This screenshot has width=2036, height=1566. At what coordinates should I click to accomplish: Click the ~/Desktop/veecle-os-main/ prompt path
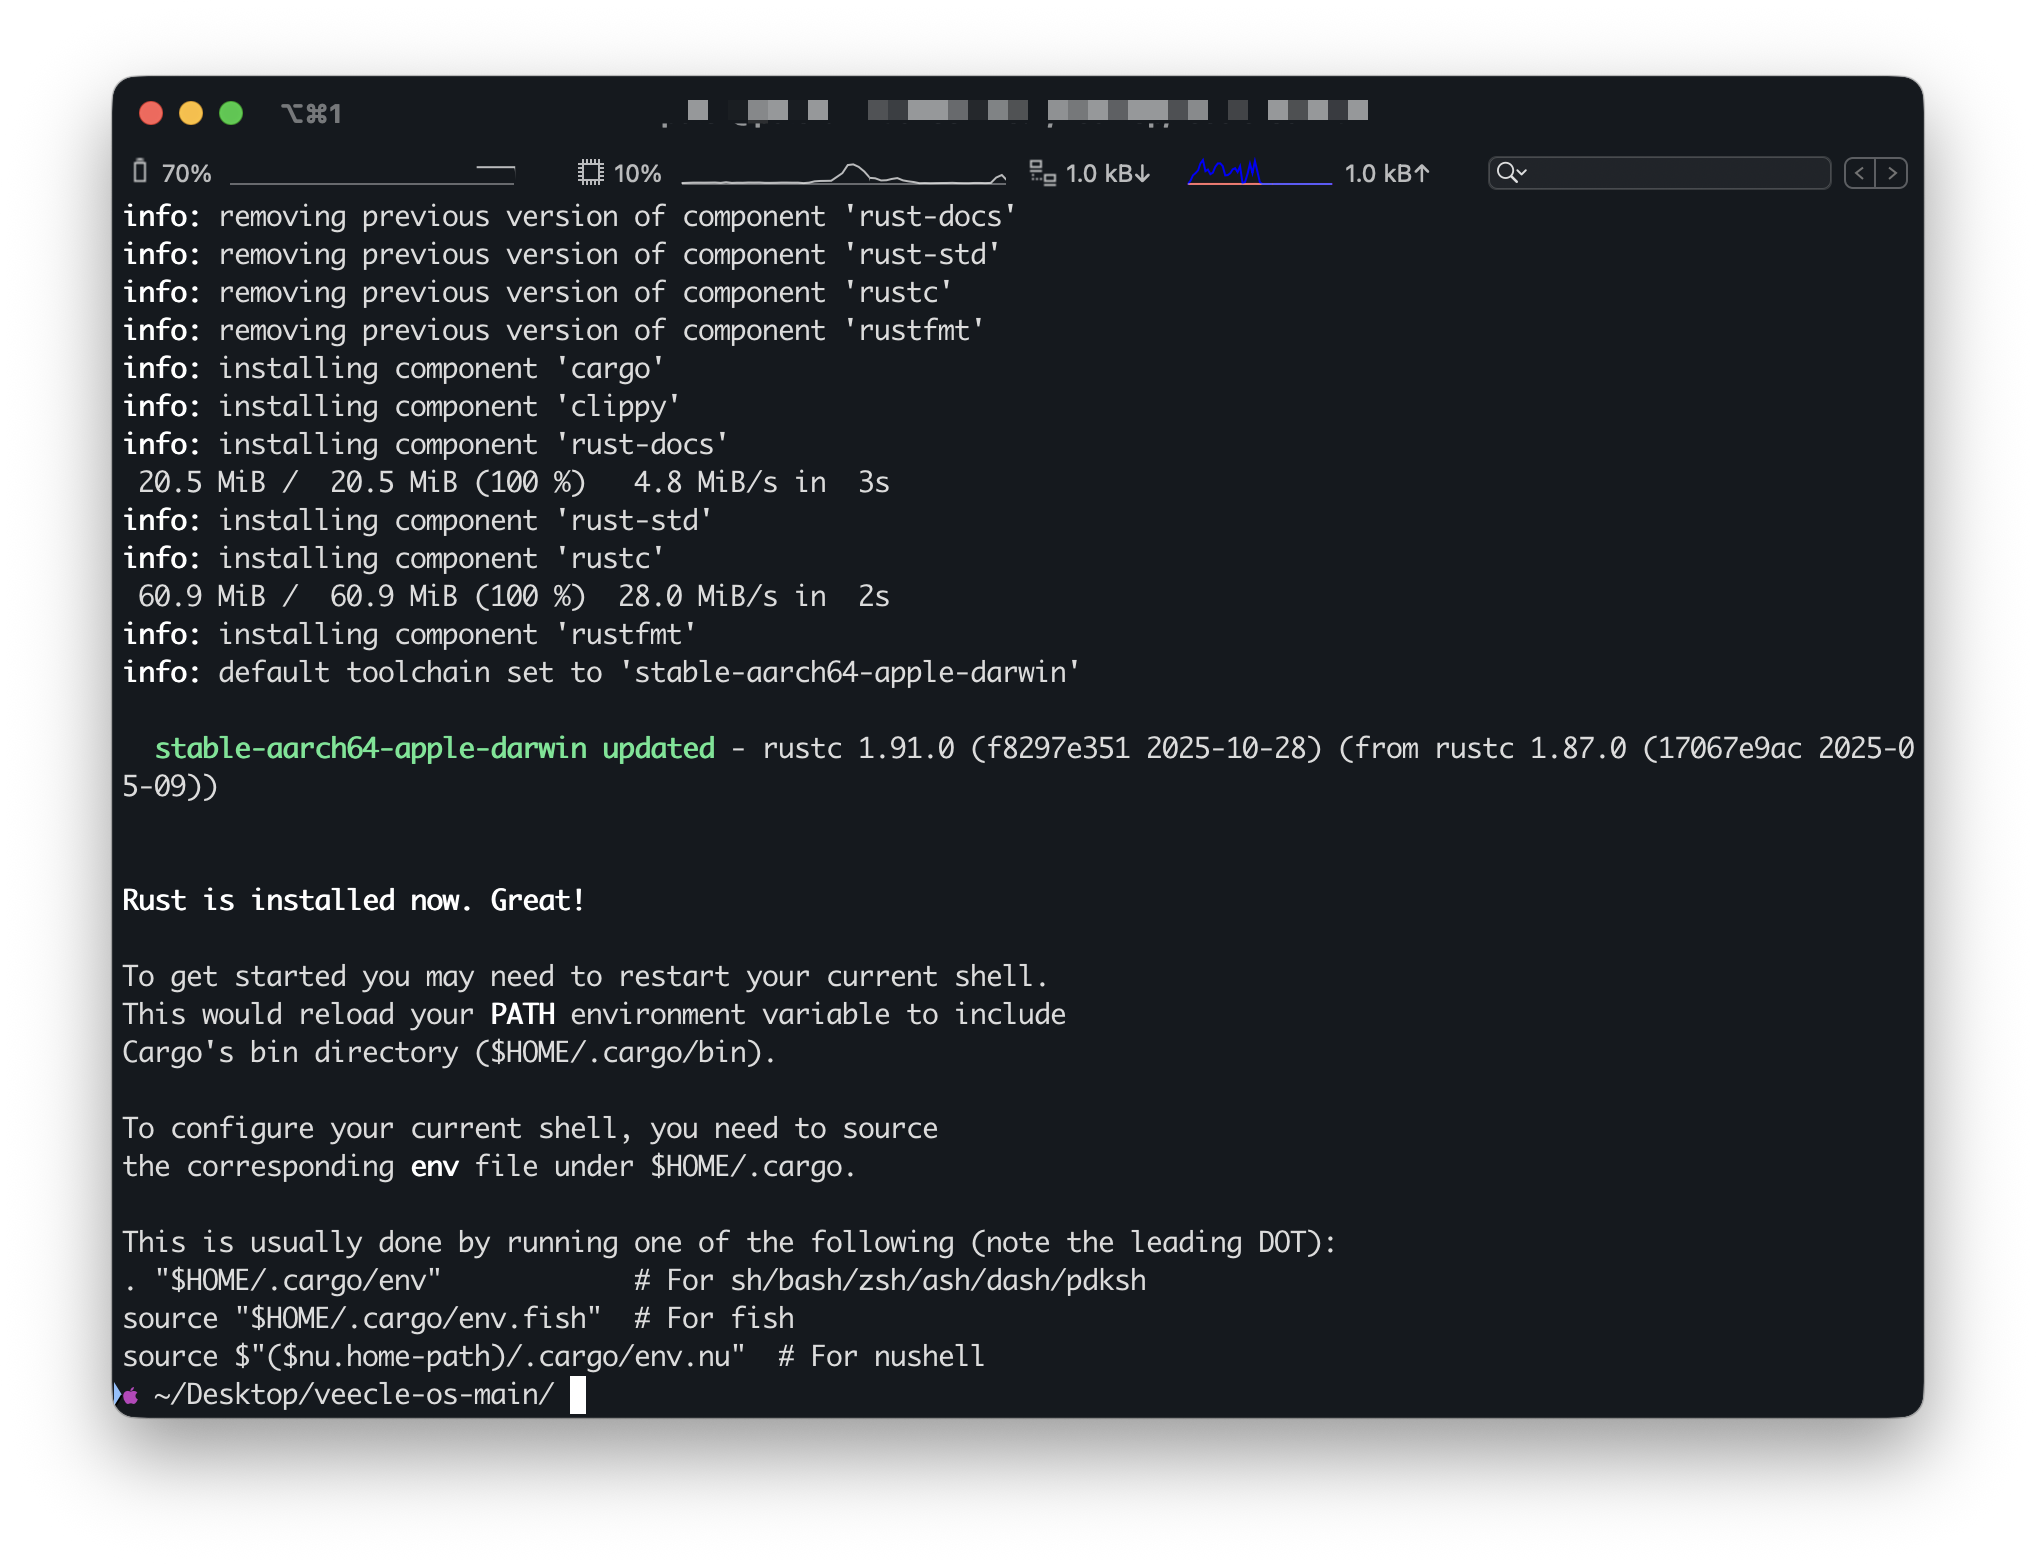[x=354, y=1395]
